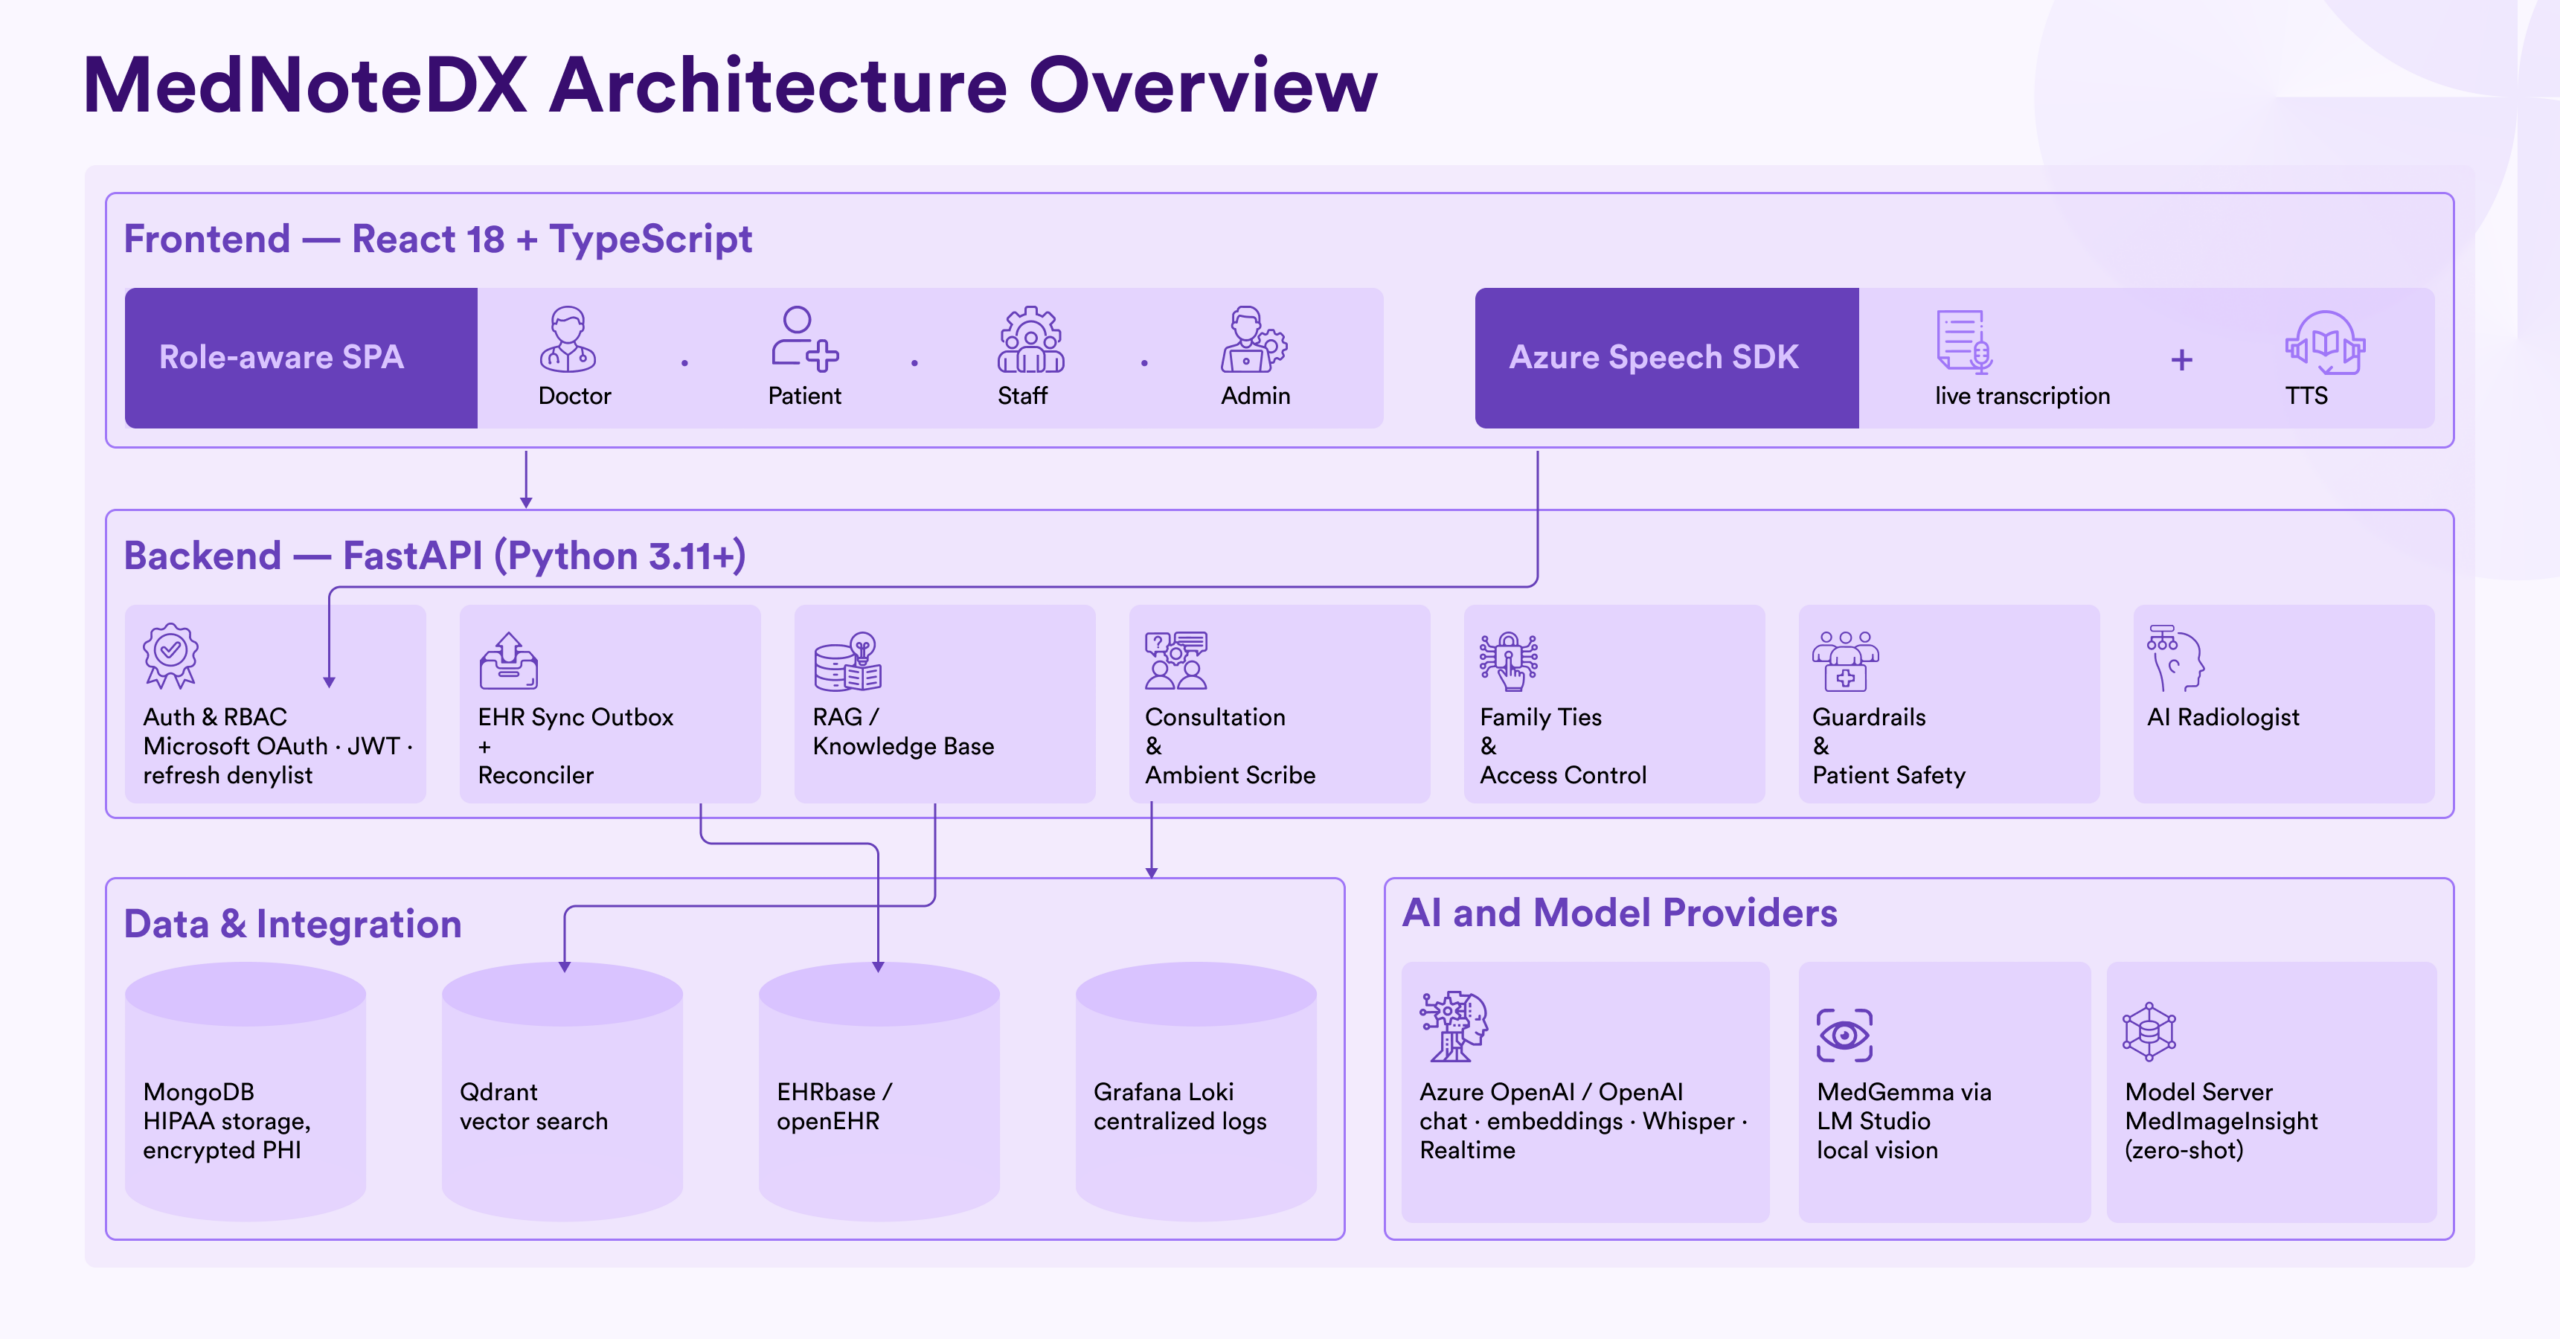Click the 'Patient Safety' text
Screen dimensions: 2560x1339
tap(1889, 775)
